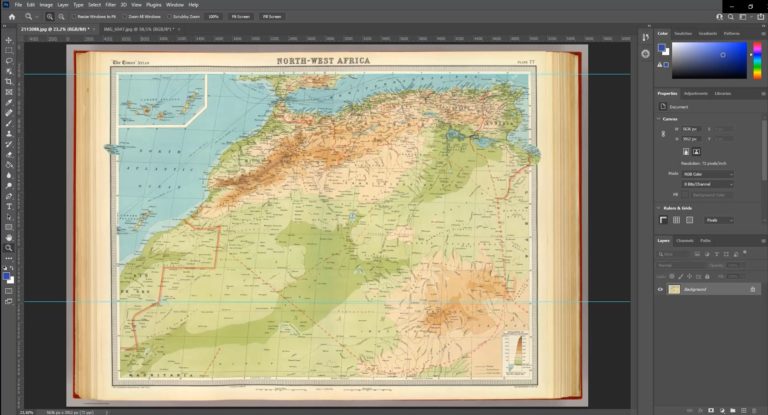Select the Crop tool
Viewport: 768px width, 415px height.
click(9, 81)
